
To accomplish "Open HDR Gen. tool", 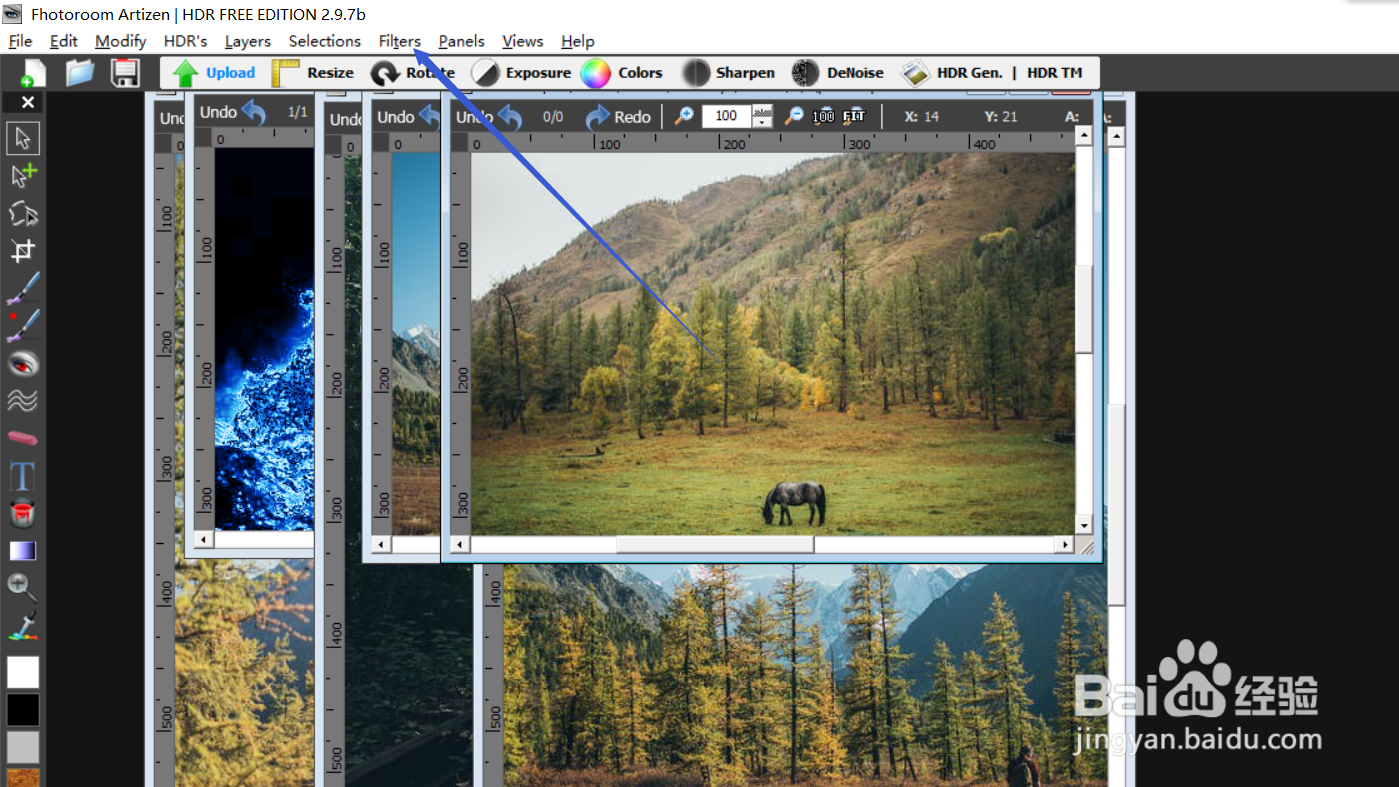I will [951, 73].
